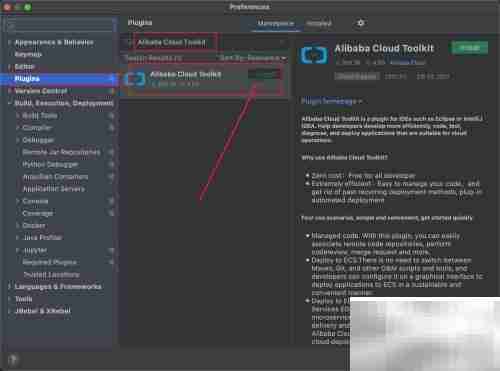This screenshot has height=371, width=500.
Task: Click the project-level icon beside Required Plugins
Action: pos(111,262)
